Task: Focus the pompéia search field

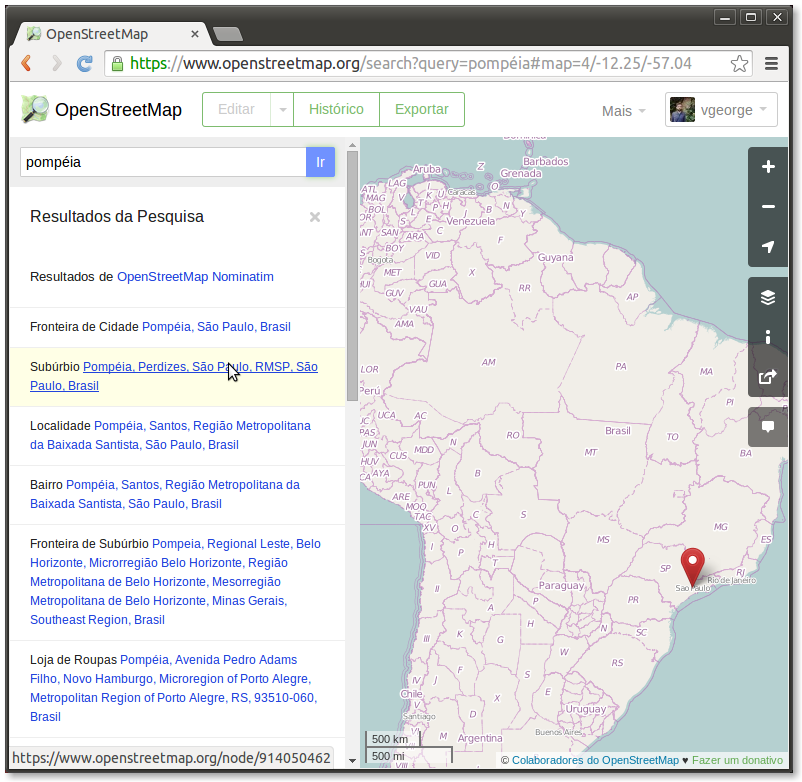Action: pyautogui.click(x=163, y=162)
